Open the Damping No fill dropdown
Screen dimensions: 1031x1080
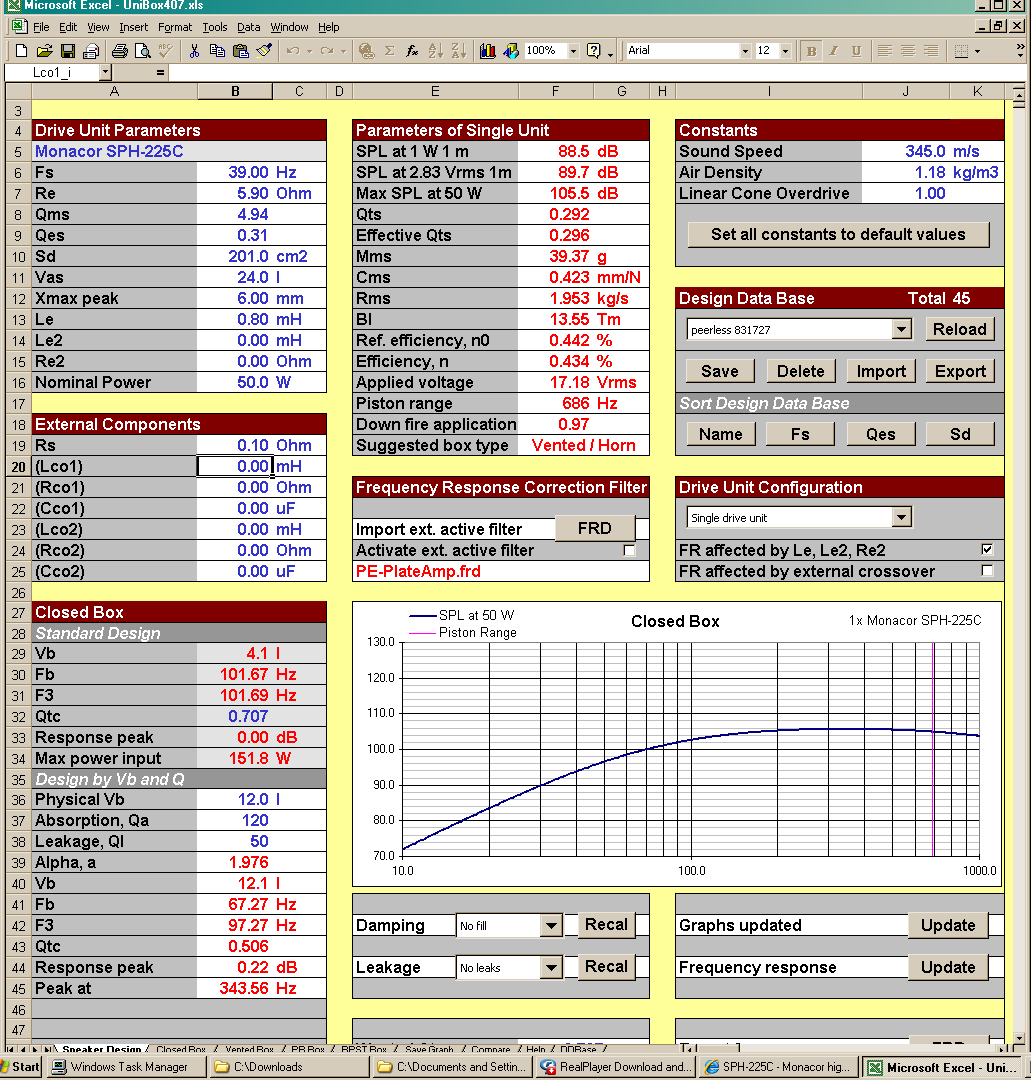point(551,926)
